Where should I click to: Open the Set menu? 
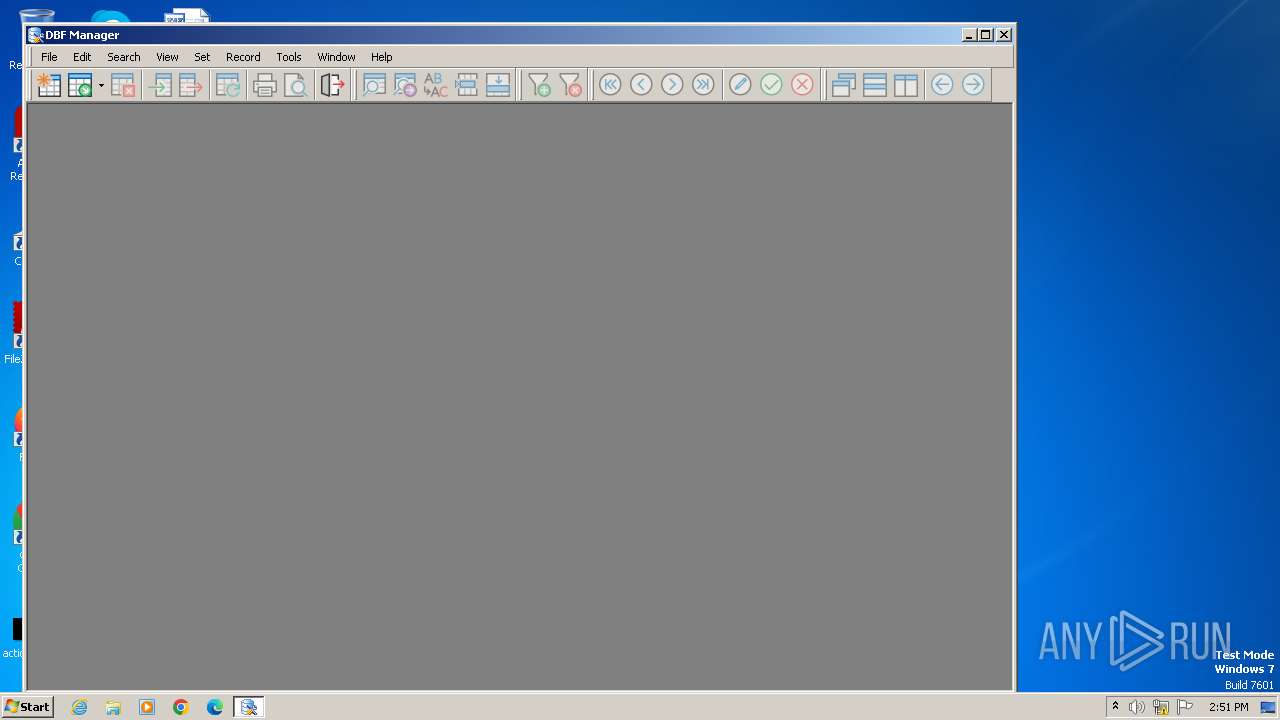pos(202,57)
